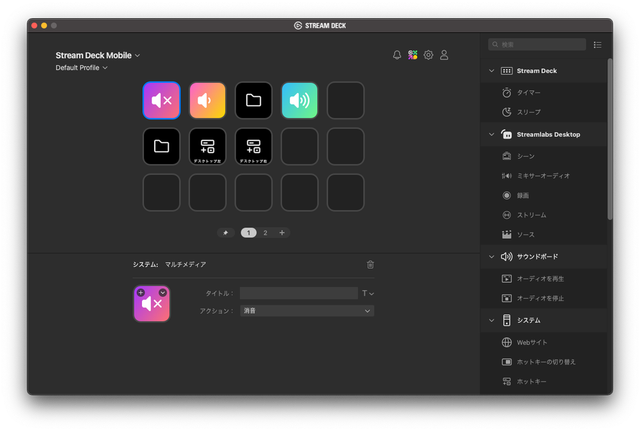Click the pin icon beside the page numbers
640x431 pixels.
(225, 233)
